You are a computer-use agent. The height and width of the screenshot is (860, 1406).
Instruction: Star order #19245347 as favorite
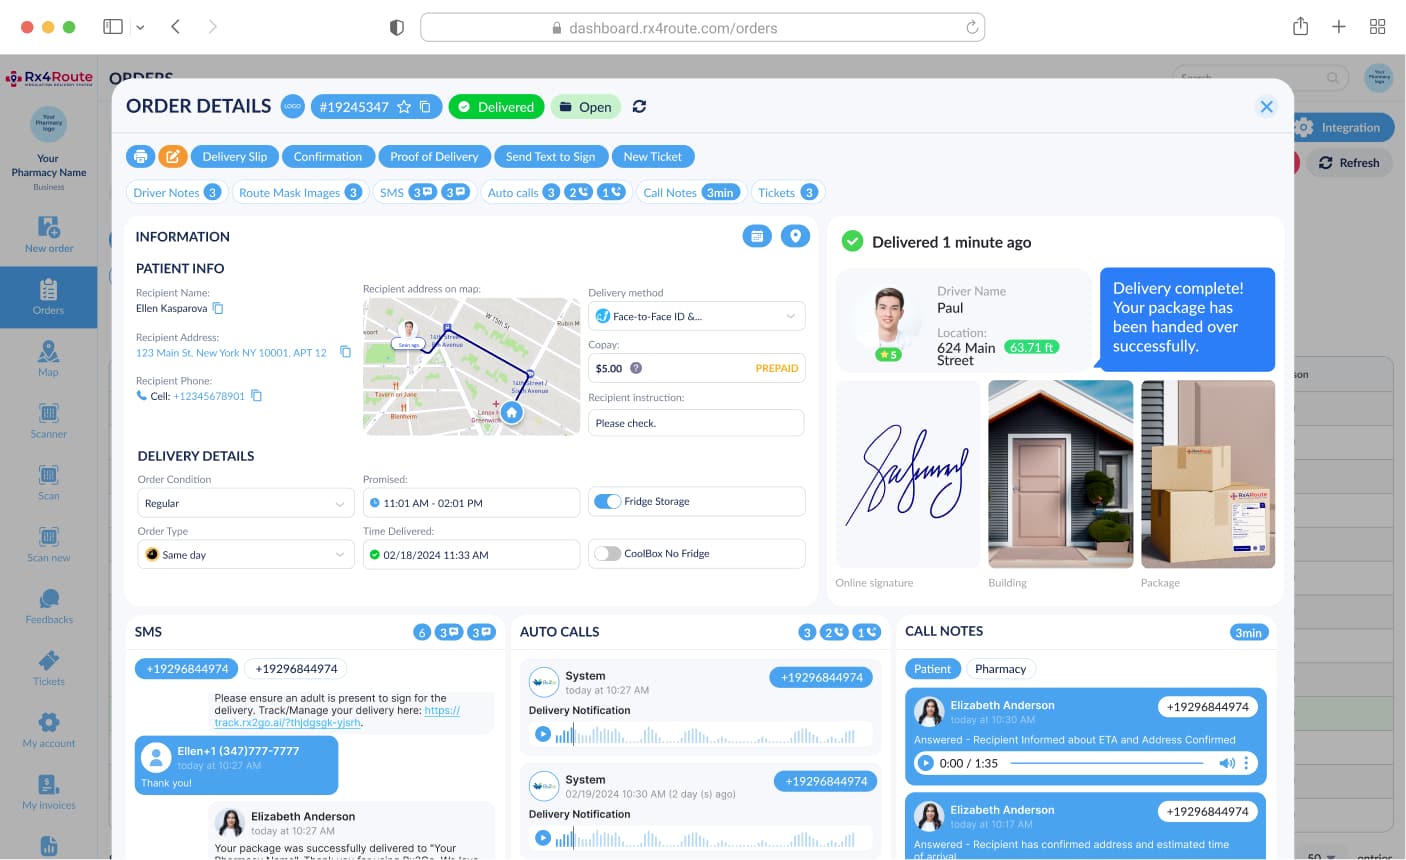coord(404,107)
